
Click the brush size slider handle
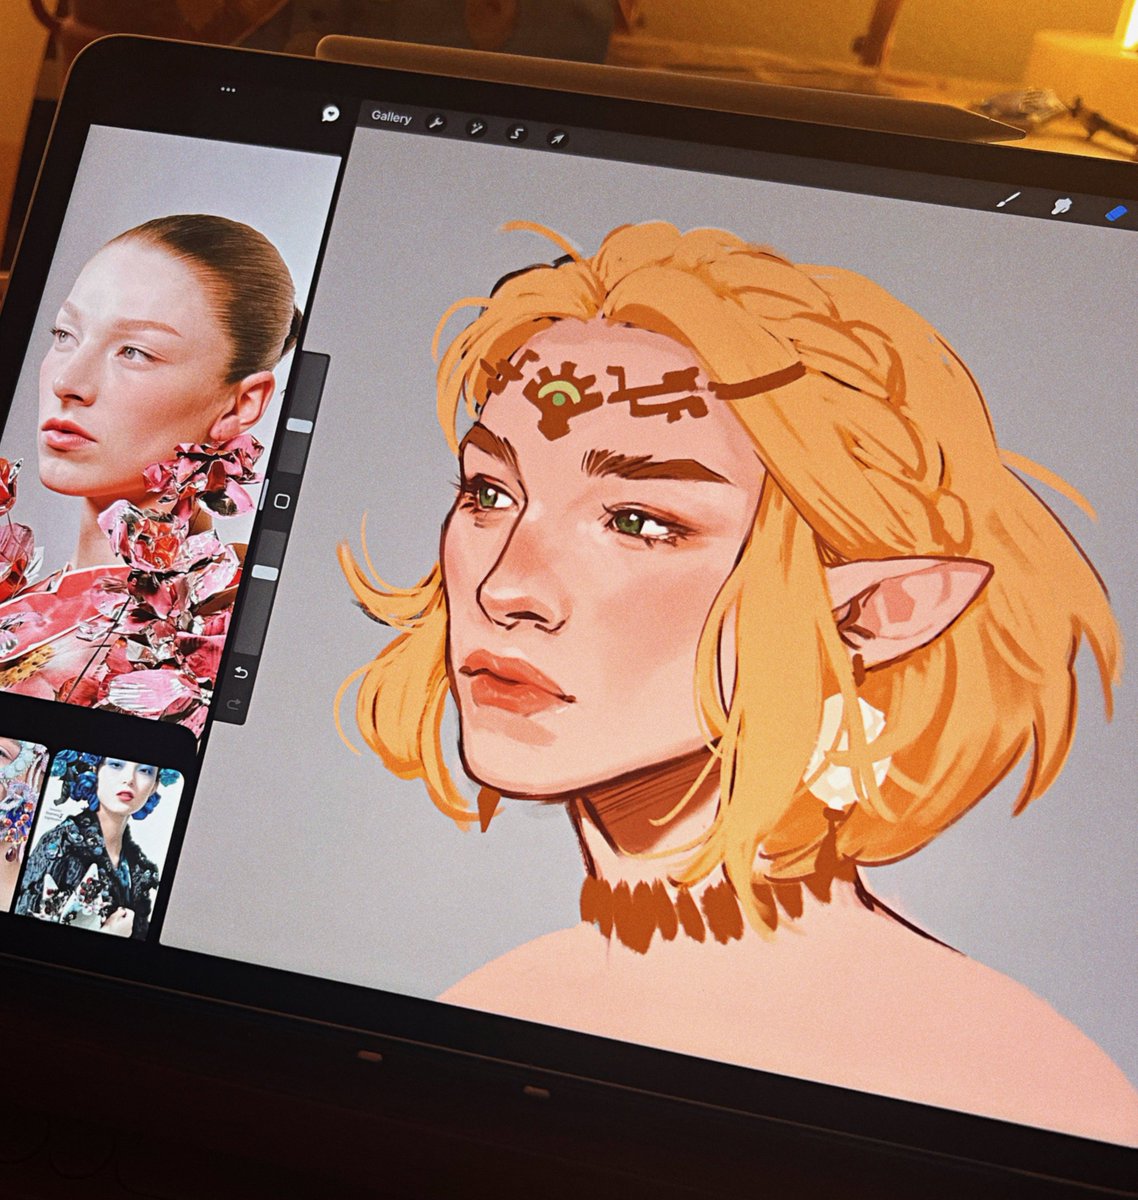pos(299,426)
